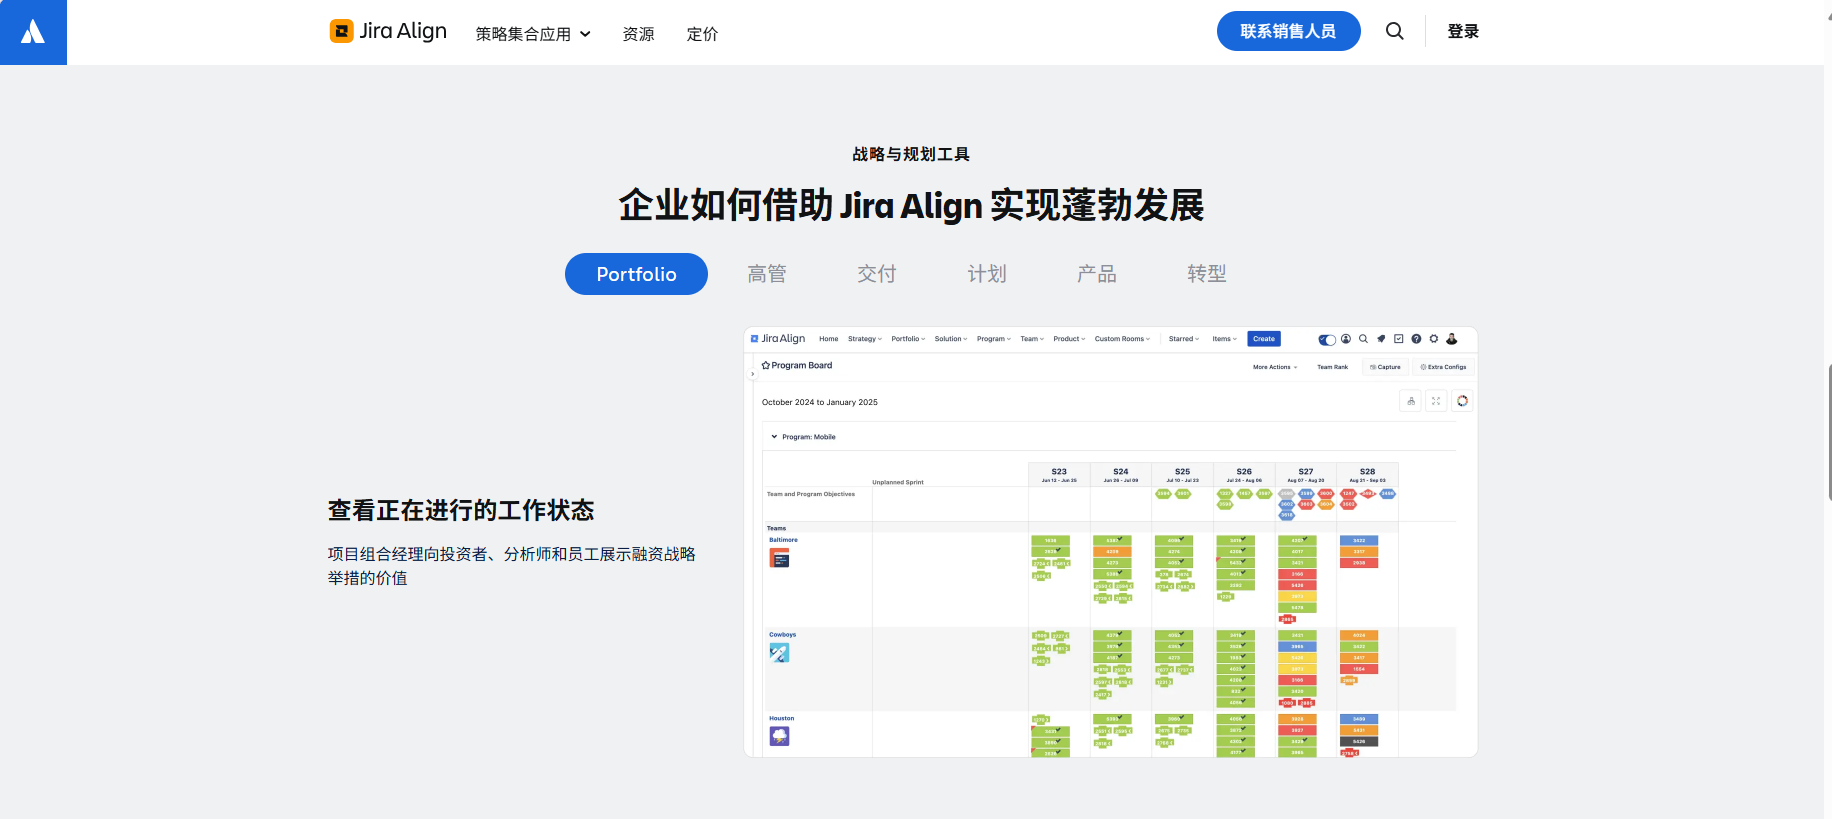This screenshot has height=819, width=1832.
Task: Select the blue Portfolio tab
Action: pos(636,274)
